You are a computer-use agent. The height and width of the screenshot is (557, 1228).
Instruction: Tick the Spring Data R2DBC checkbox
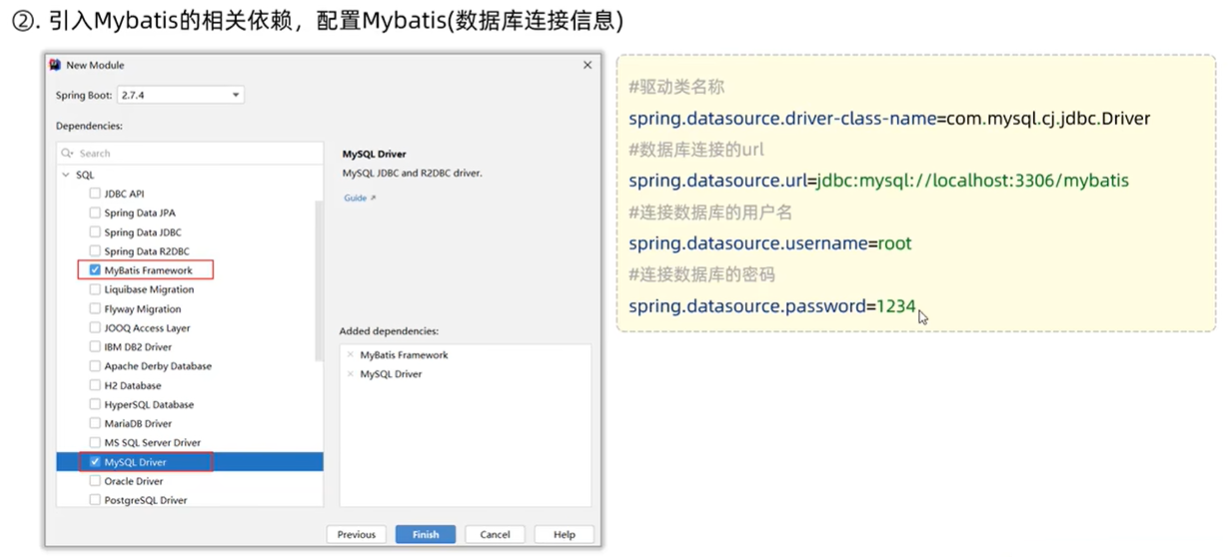[x=95, y=251]
